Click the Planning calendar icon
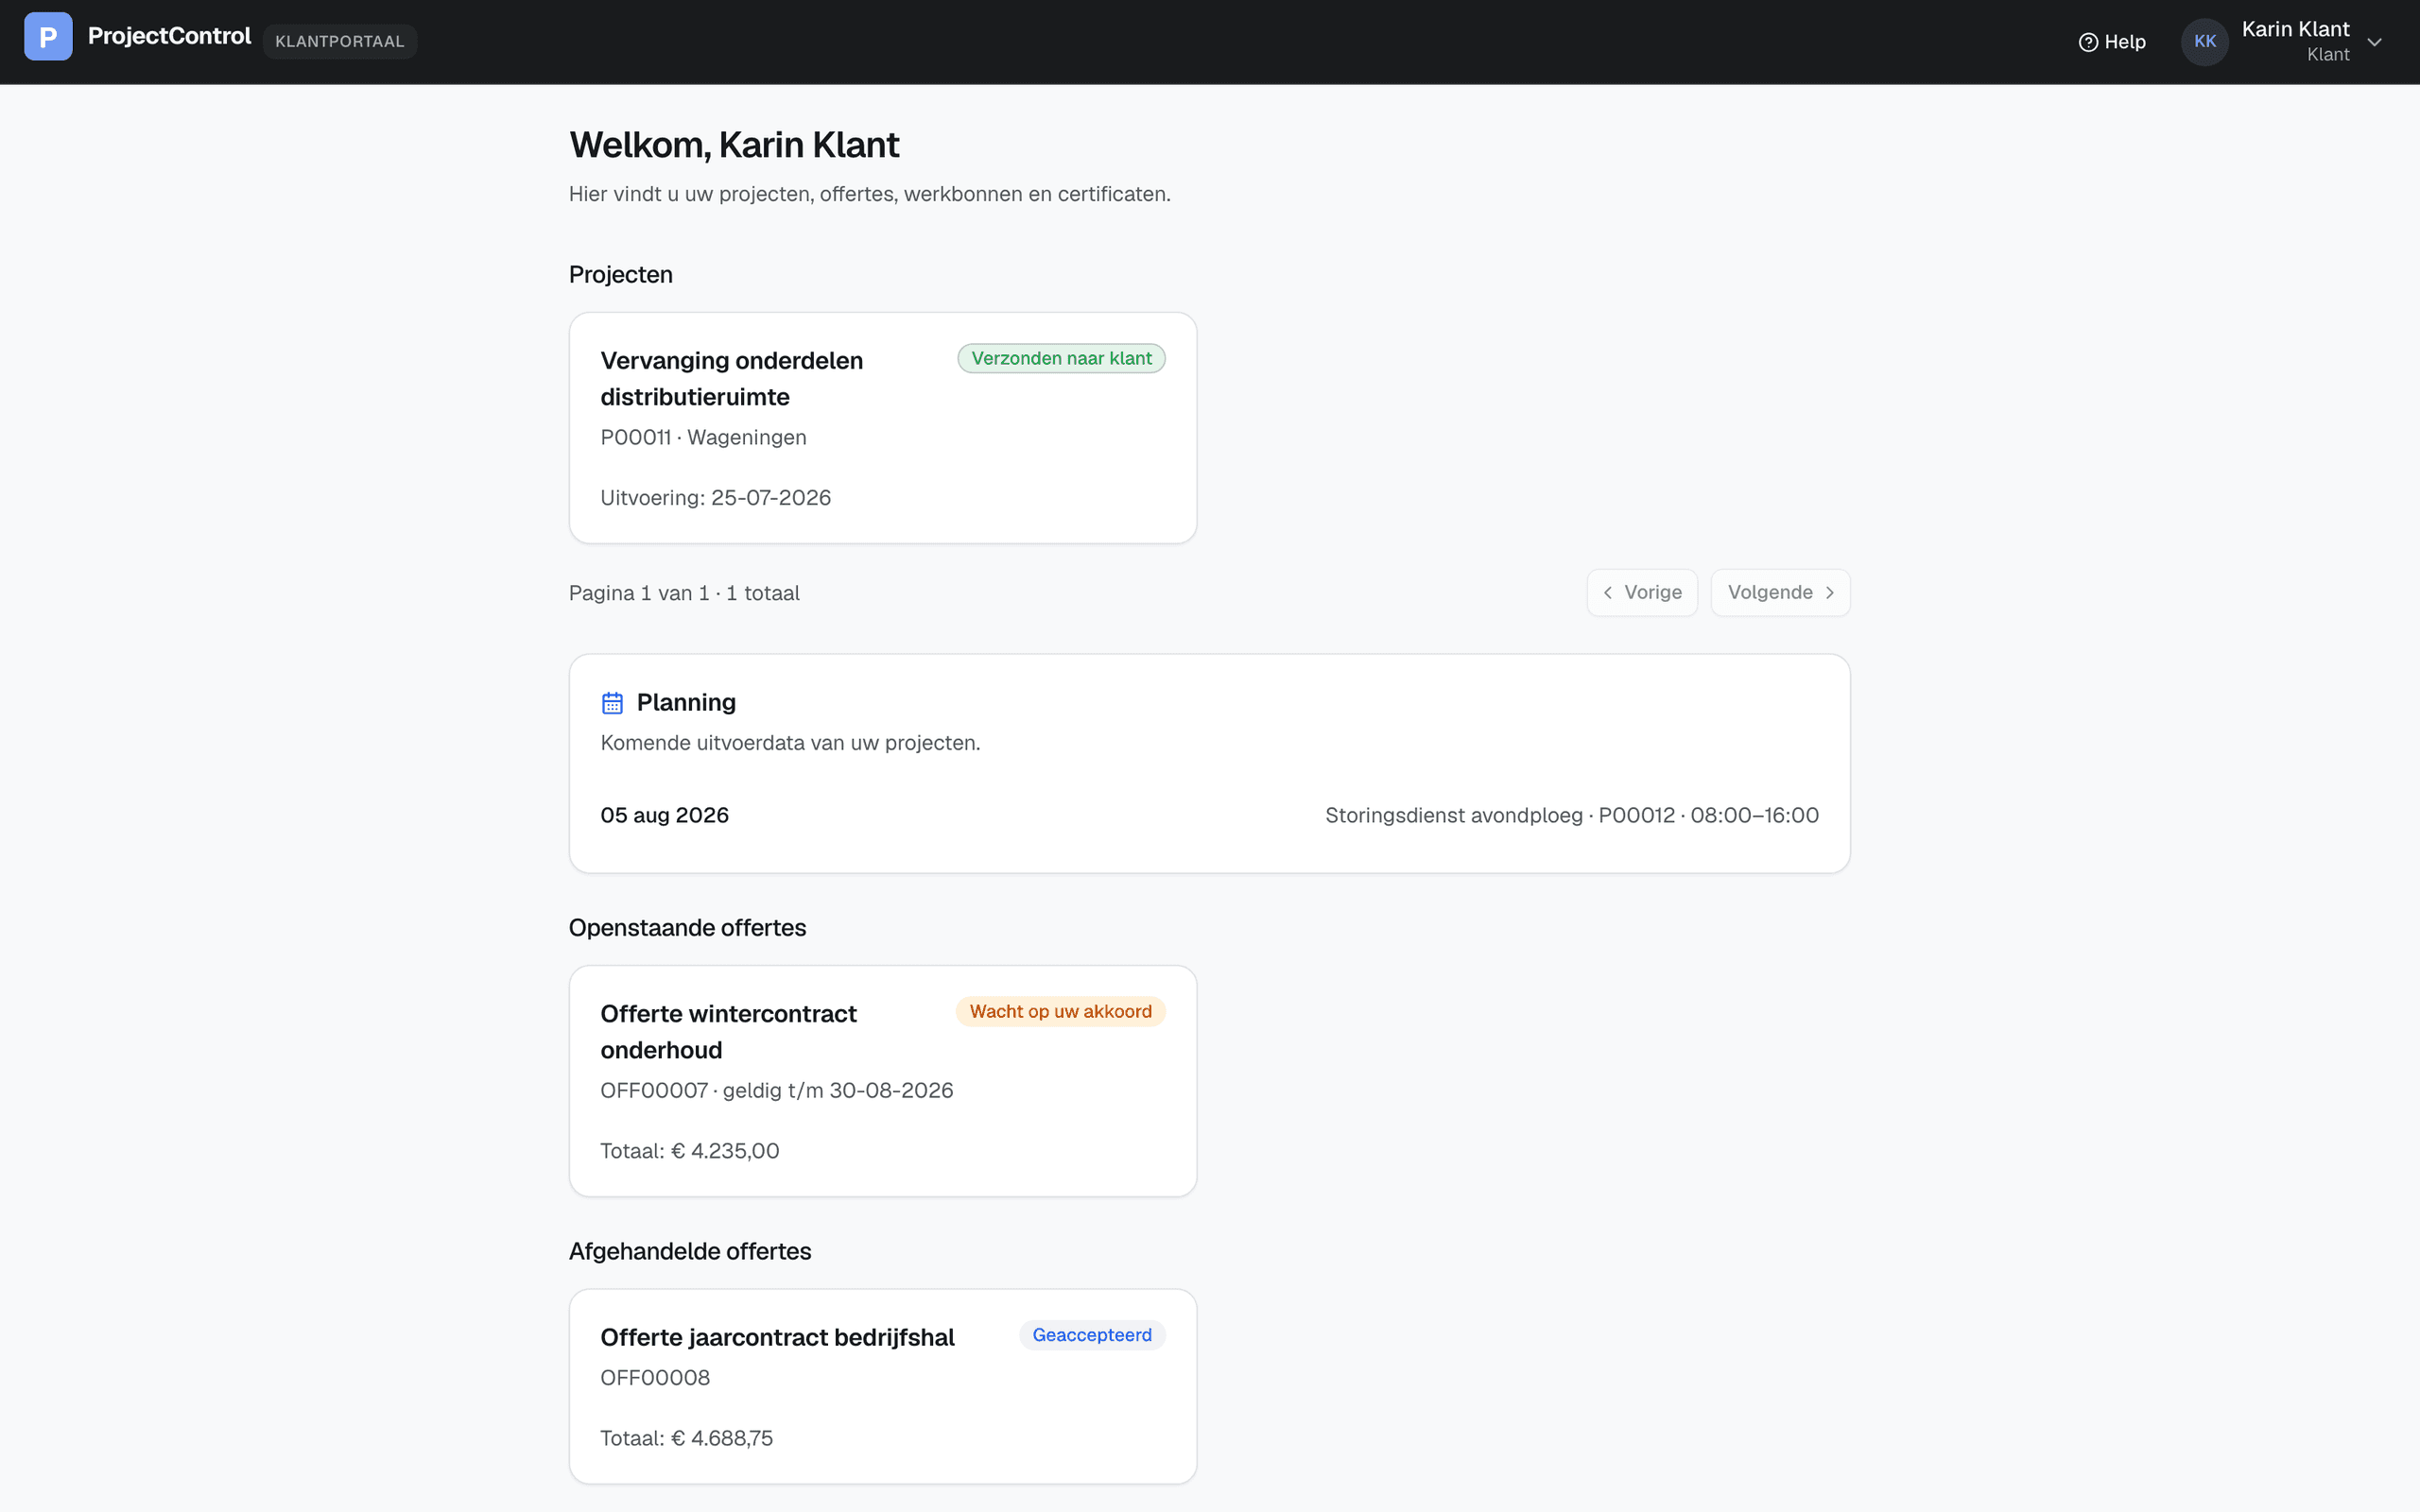Screen dimensions: 2420x1512 612,703
